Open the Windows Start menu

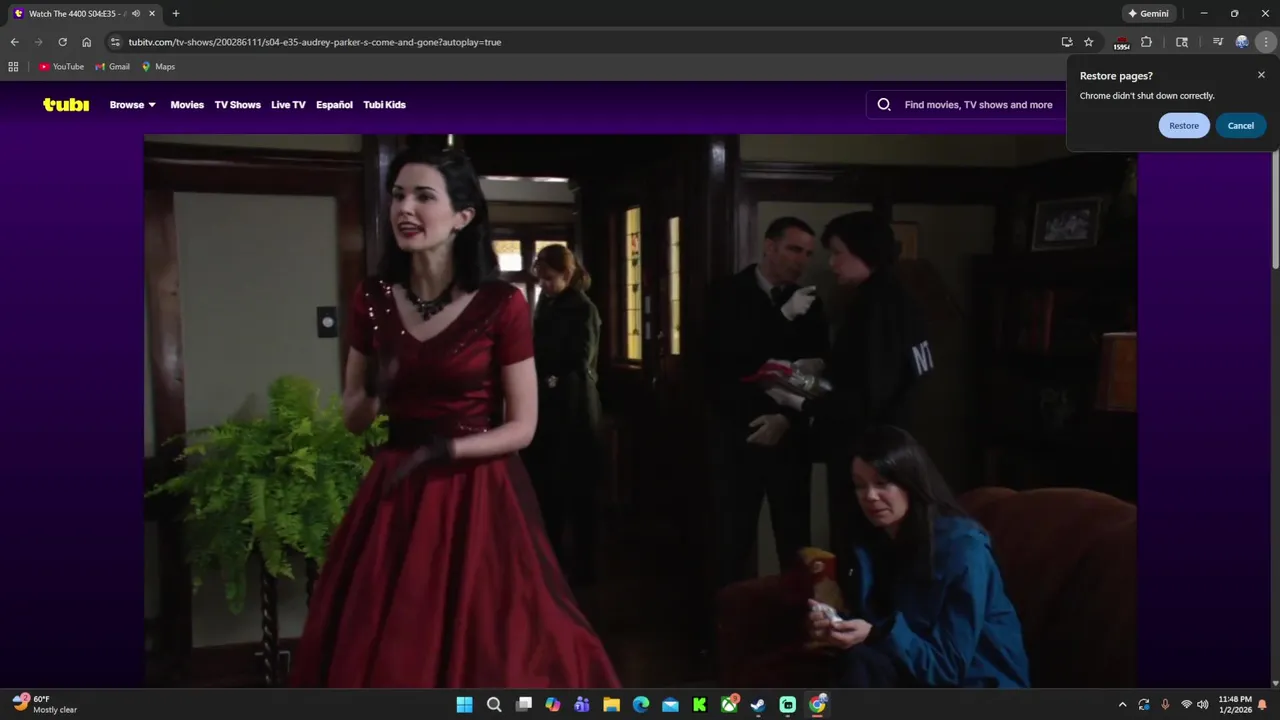[x=464, y=705]
